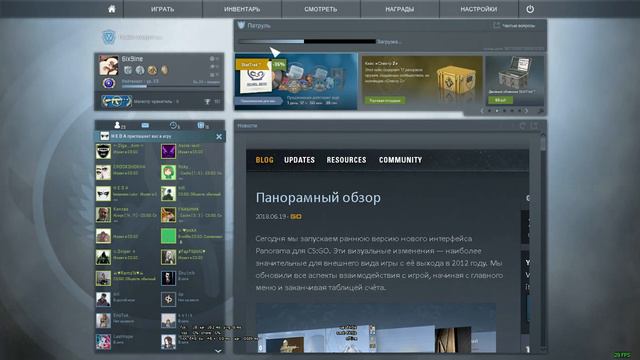Open the blog post preview image

[376, 328]
